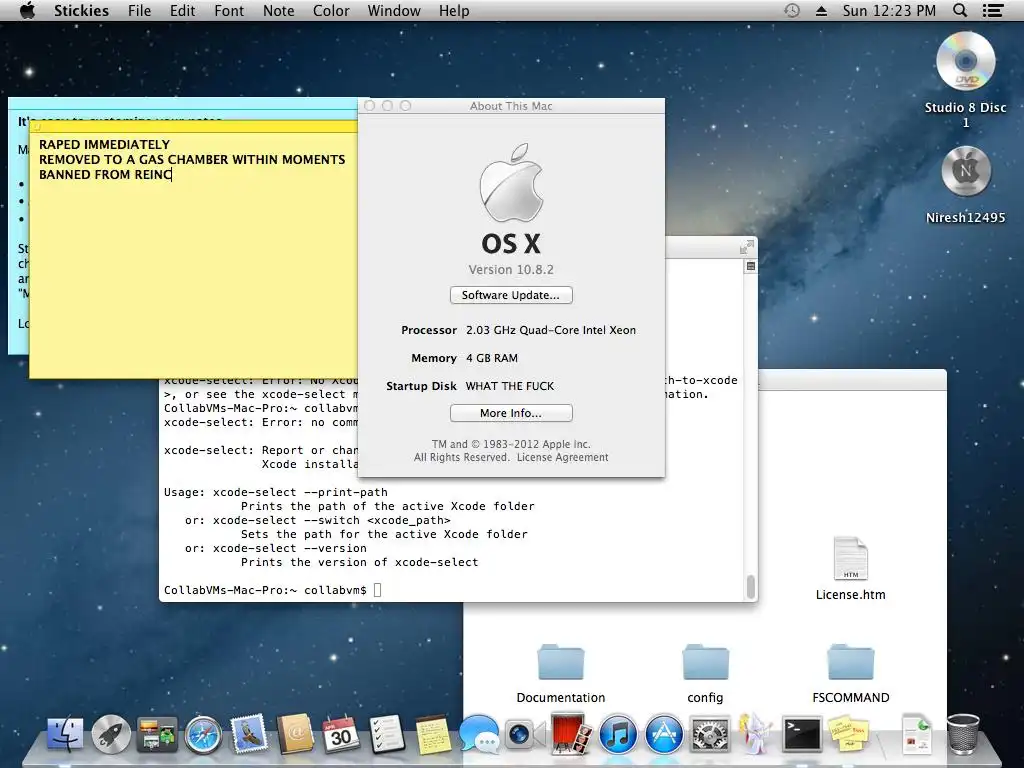1024x768 pixels.
Task: Click Time Machine icon in menu bar
Action: coord(792,10)
